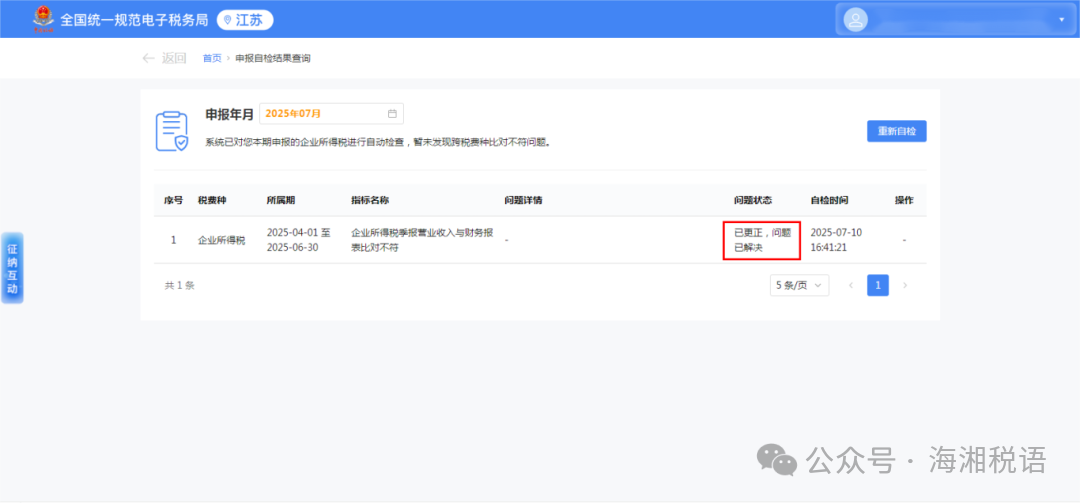Click the 全国统一规范电子税务局 title
This screenshot has height=503, width=1080.
tap(134, 20)
